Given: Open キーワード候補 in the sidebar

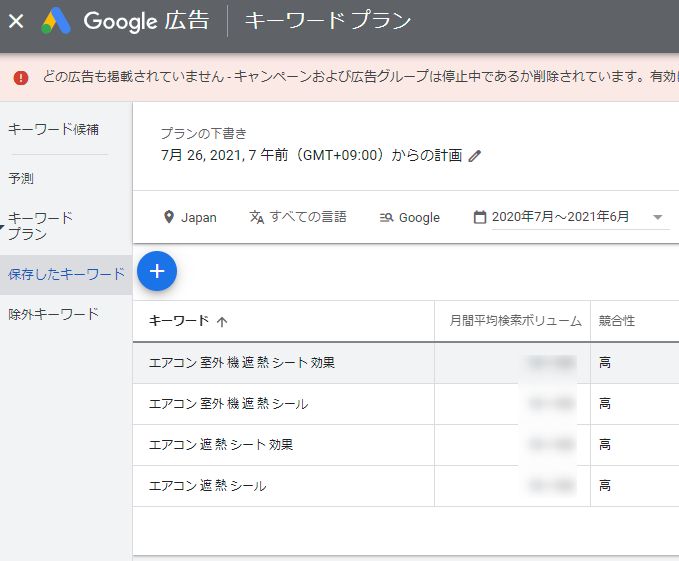Looking at the screenshot, I should [x=53, y=129].
